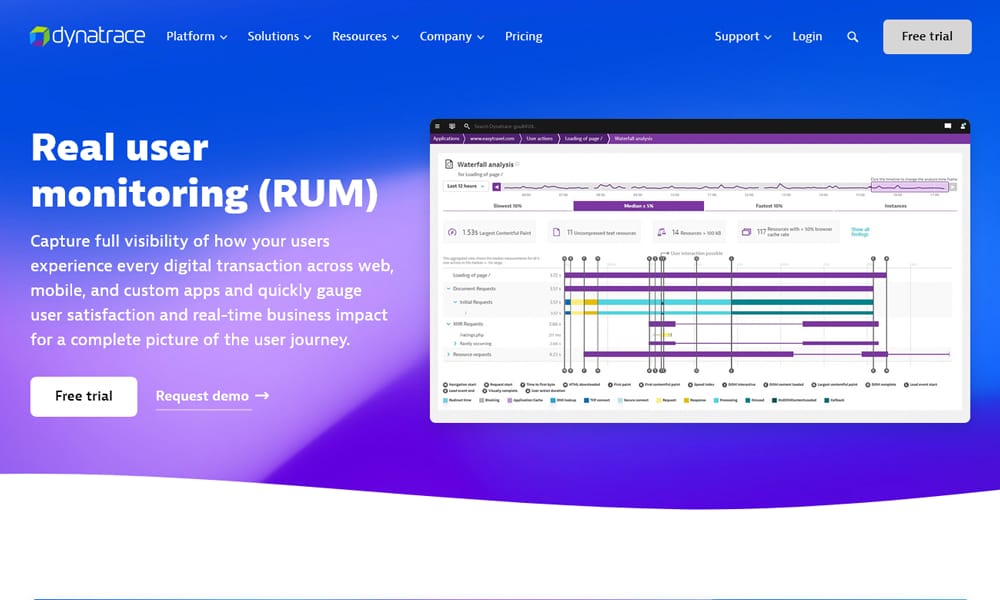1000x600 pixels.
Task: Click the Free trial button
Action: coord(926,36)
